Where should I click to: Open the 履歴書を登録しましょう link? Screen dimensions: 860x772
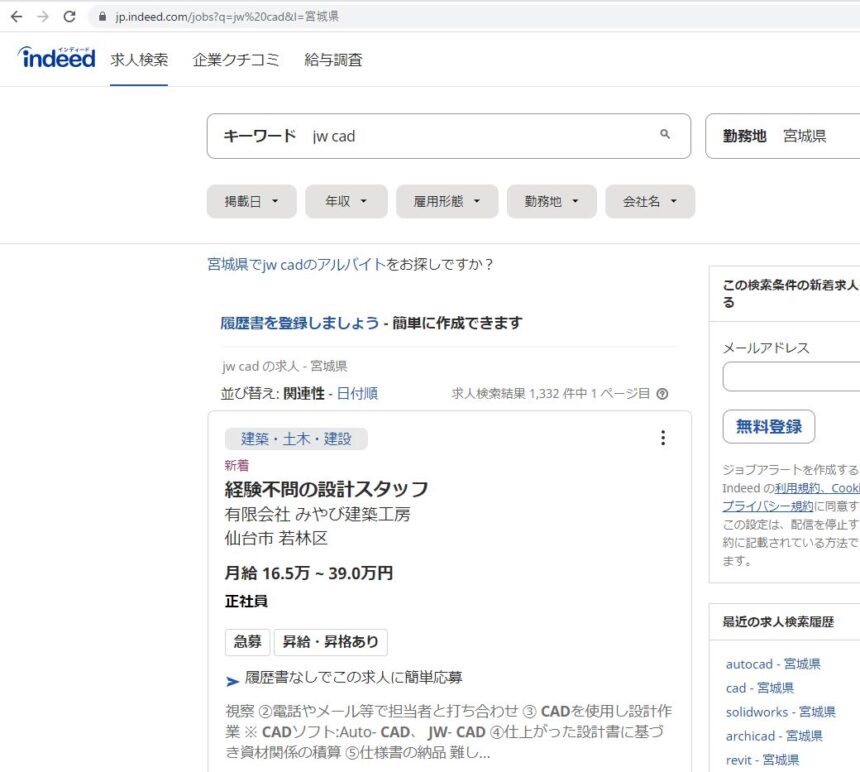pos(299,323)
